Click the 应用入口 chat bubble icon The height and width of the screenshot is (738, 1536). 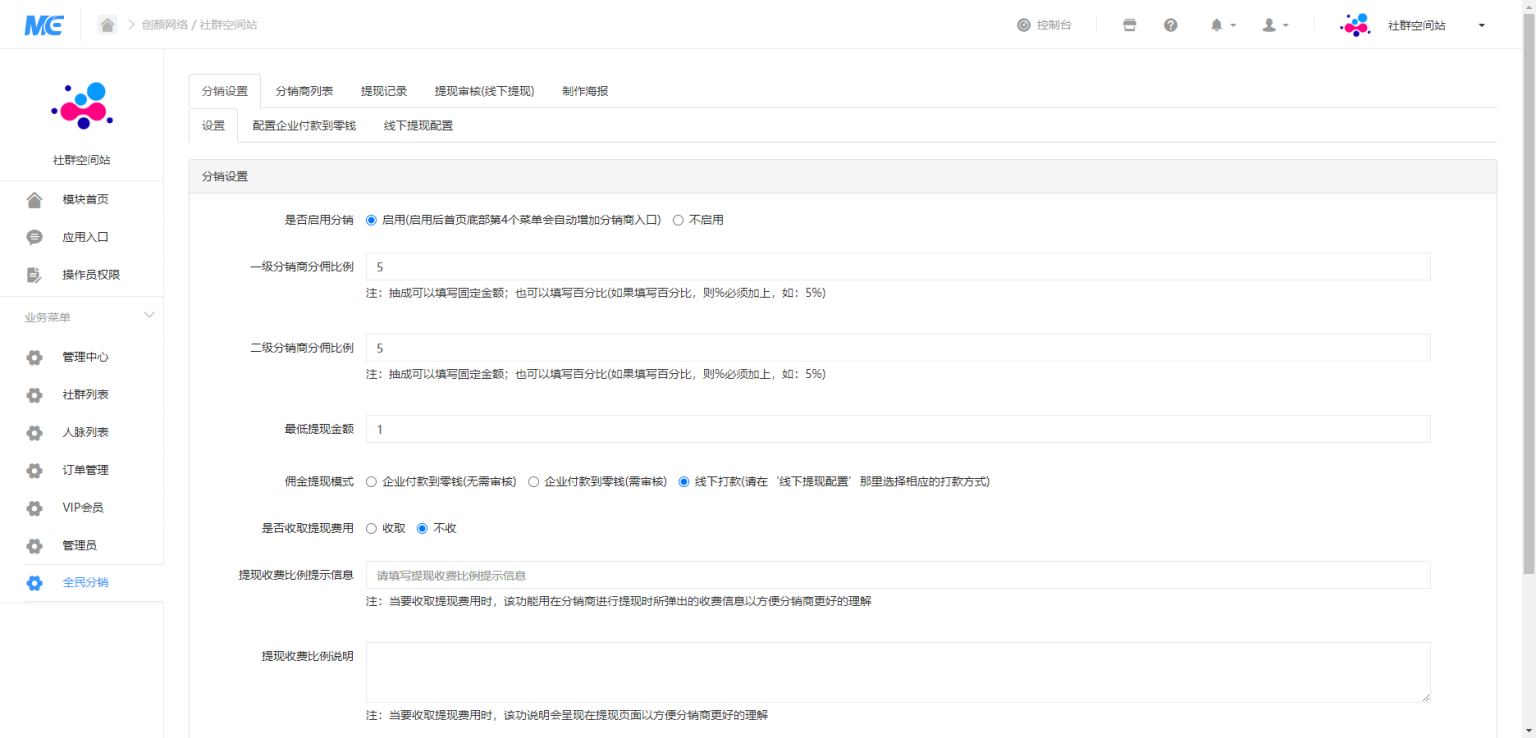point(34,238)
